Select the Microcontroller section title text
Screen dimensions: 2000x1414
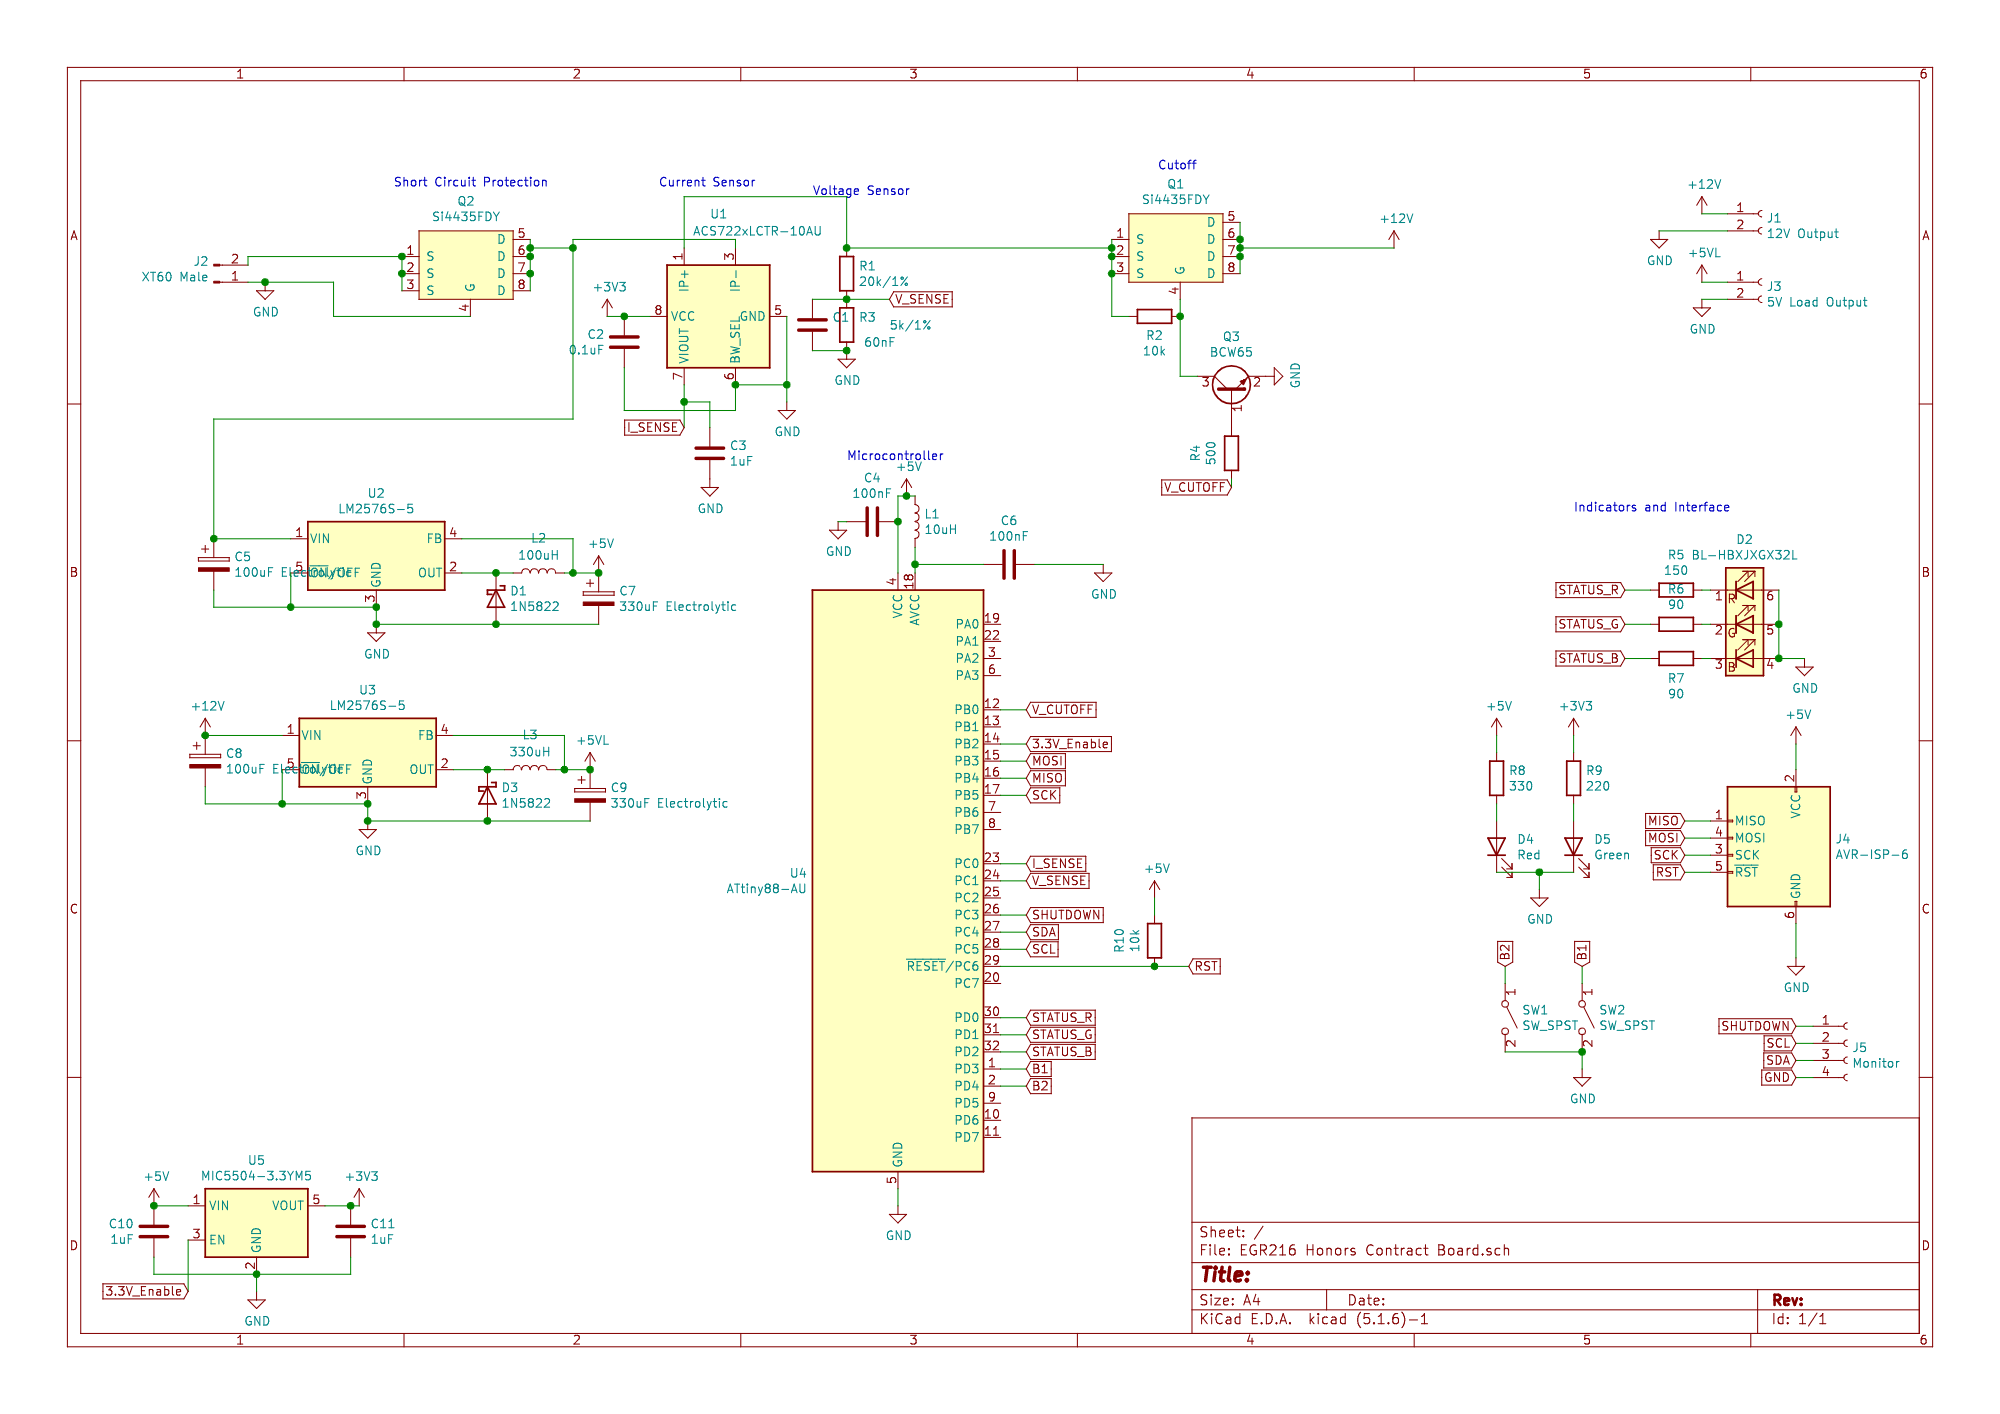pos(893,455)
